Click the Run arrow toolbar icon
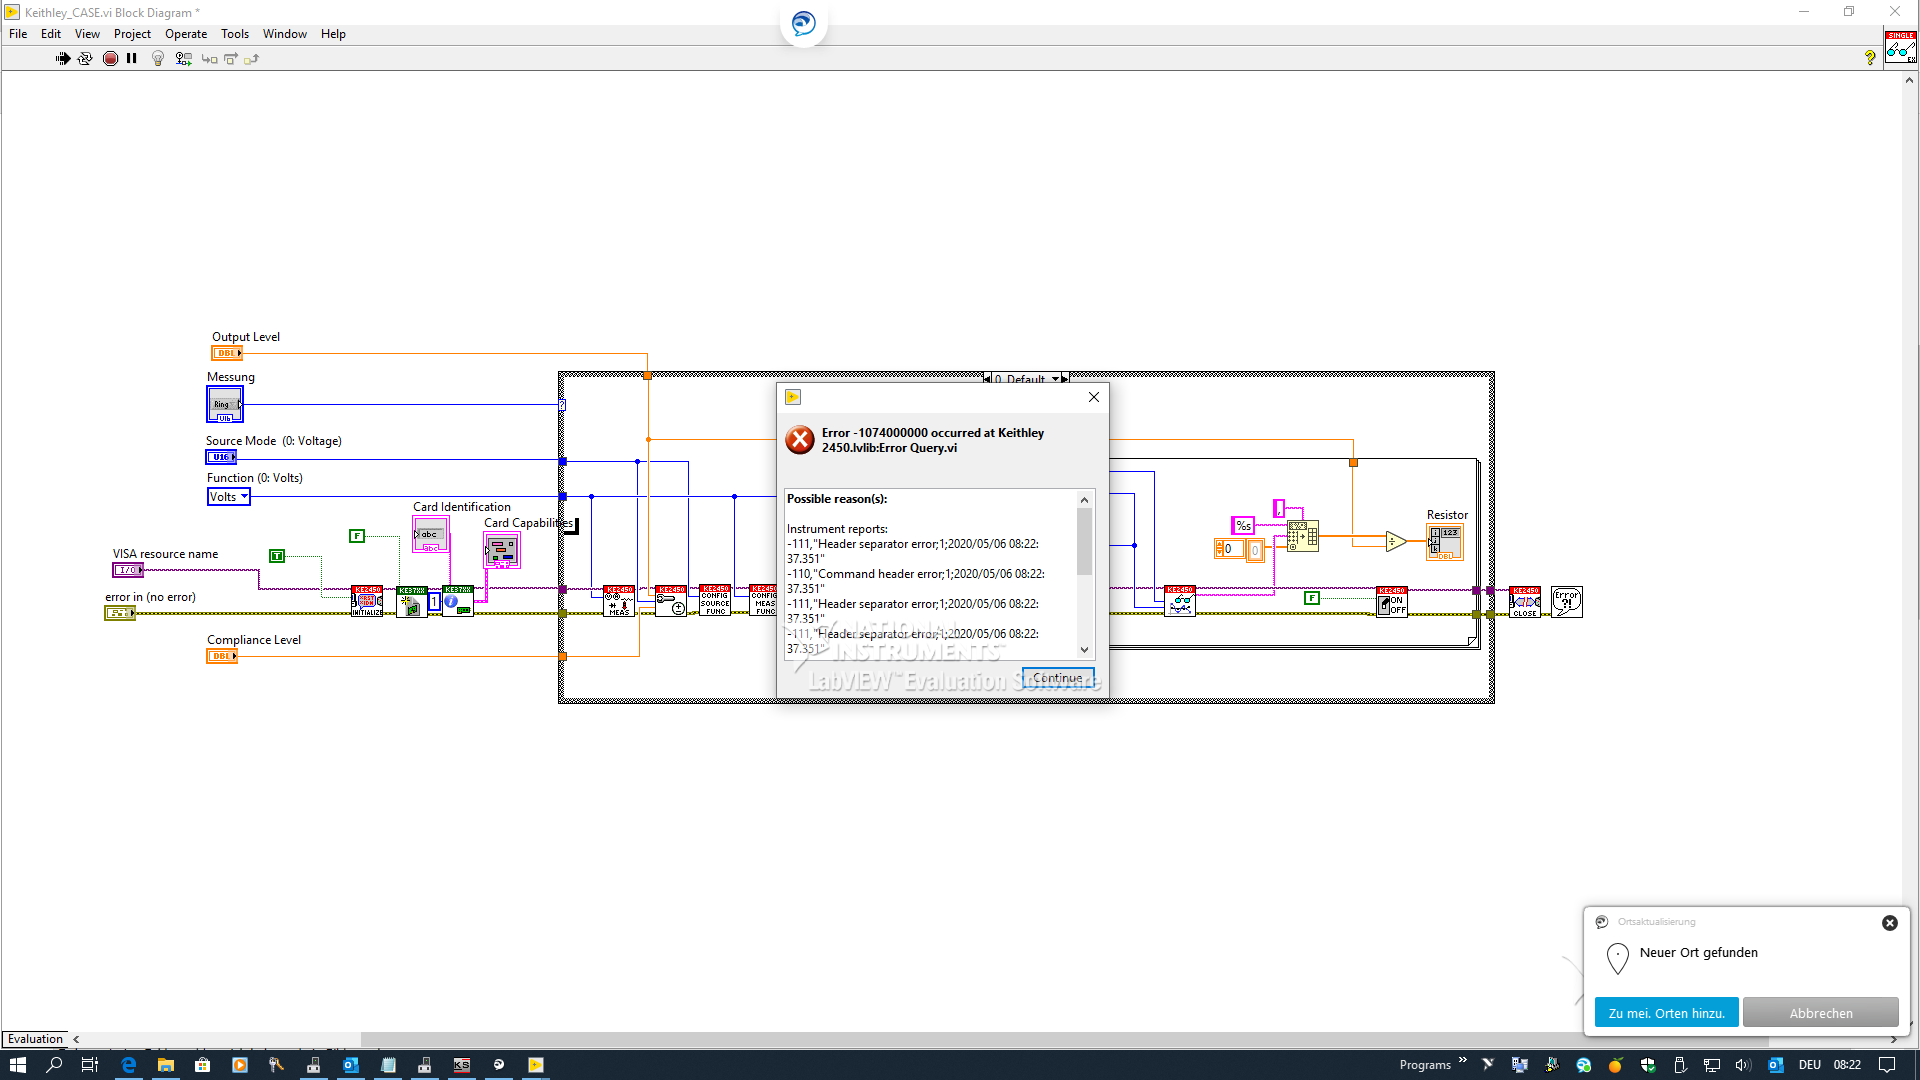This screenshot has height=1080, width=1920. (63, 59)
